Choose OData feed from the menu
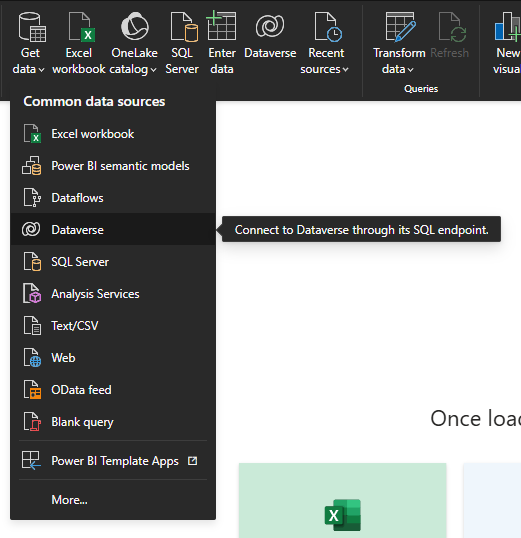The height and width of the screenshot is (538, 521). click(x=113, y=390)
